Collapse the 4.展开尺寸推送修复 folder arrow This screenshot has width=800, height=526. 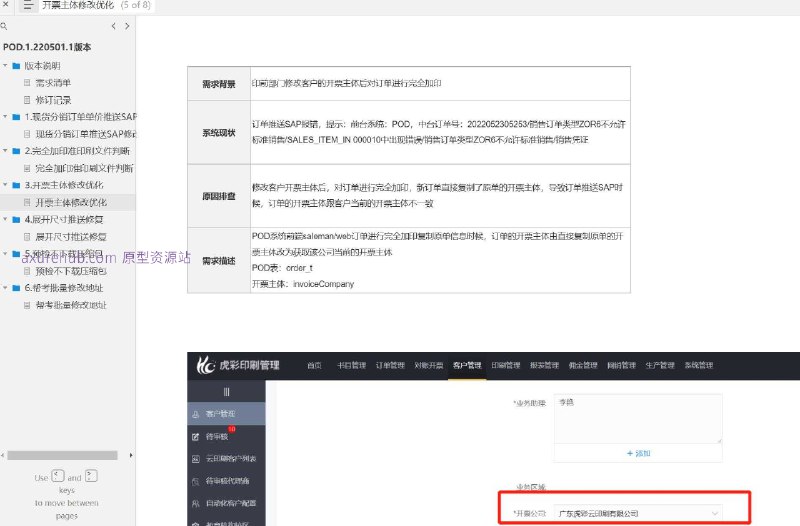click(x=5, y=219)
